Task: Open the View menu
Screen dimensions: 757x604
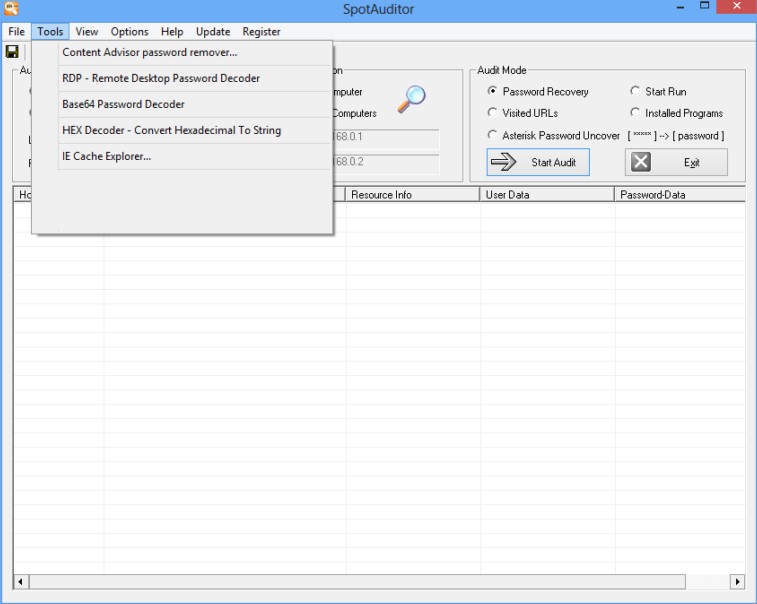Action: pos(87,32)
